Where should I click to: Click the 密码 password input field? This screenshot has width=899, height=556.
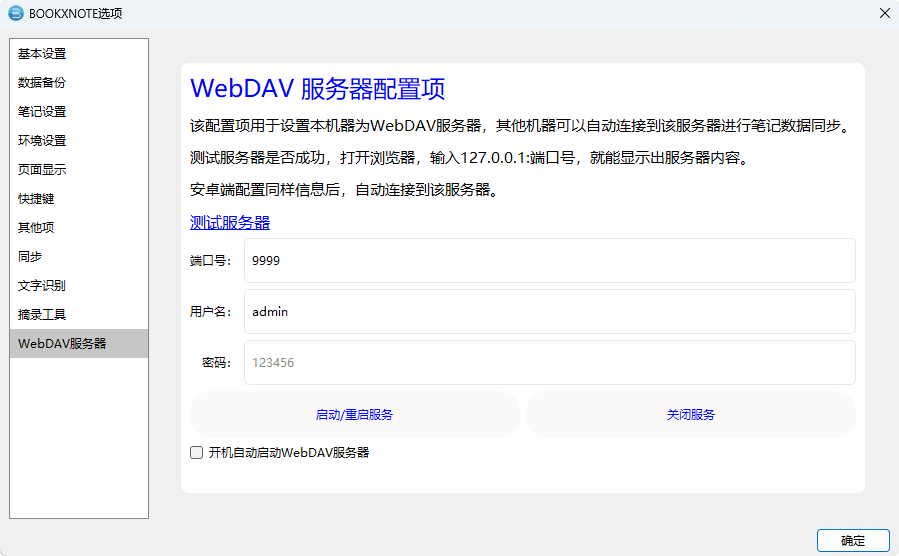[550, 363]
